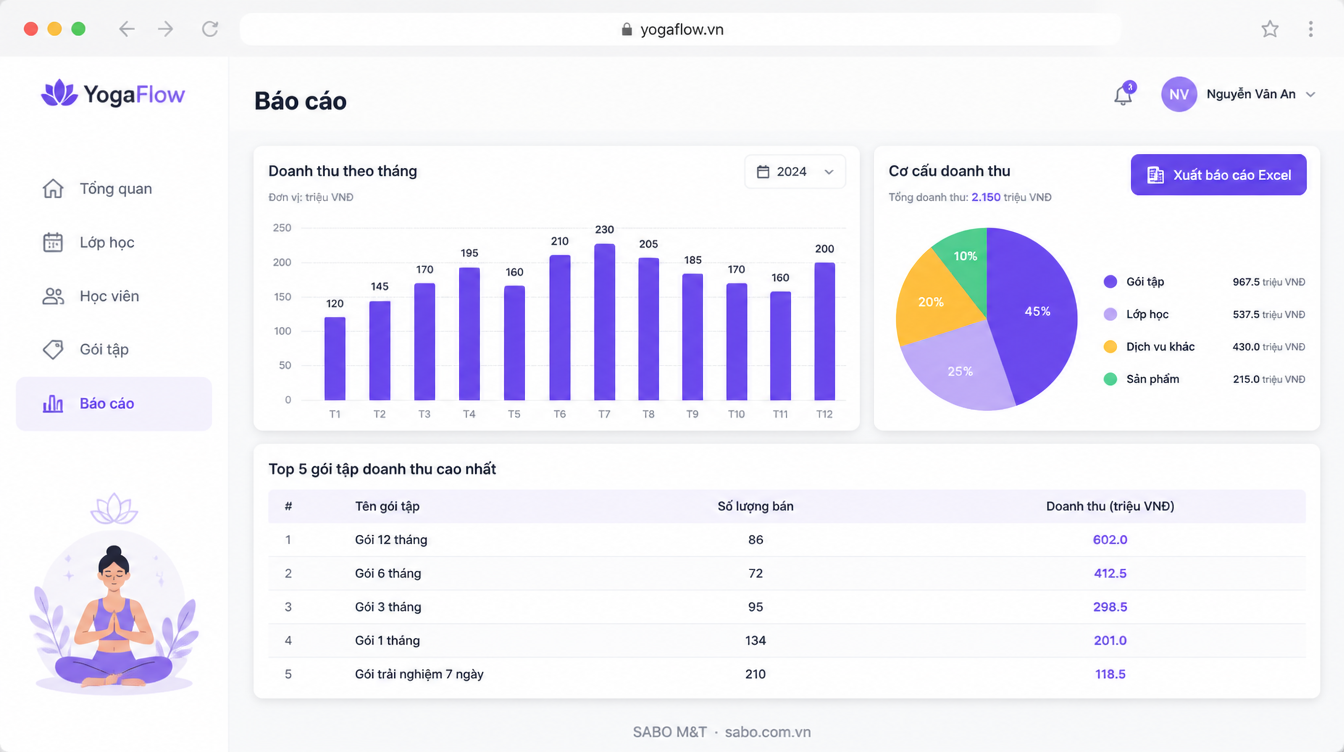Open the browser three-dot menu

coord(1310,29)
